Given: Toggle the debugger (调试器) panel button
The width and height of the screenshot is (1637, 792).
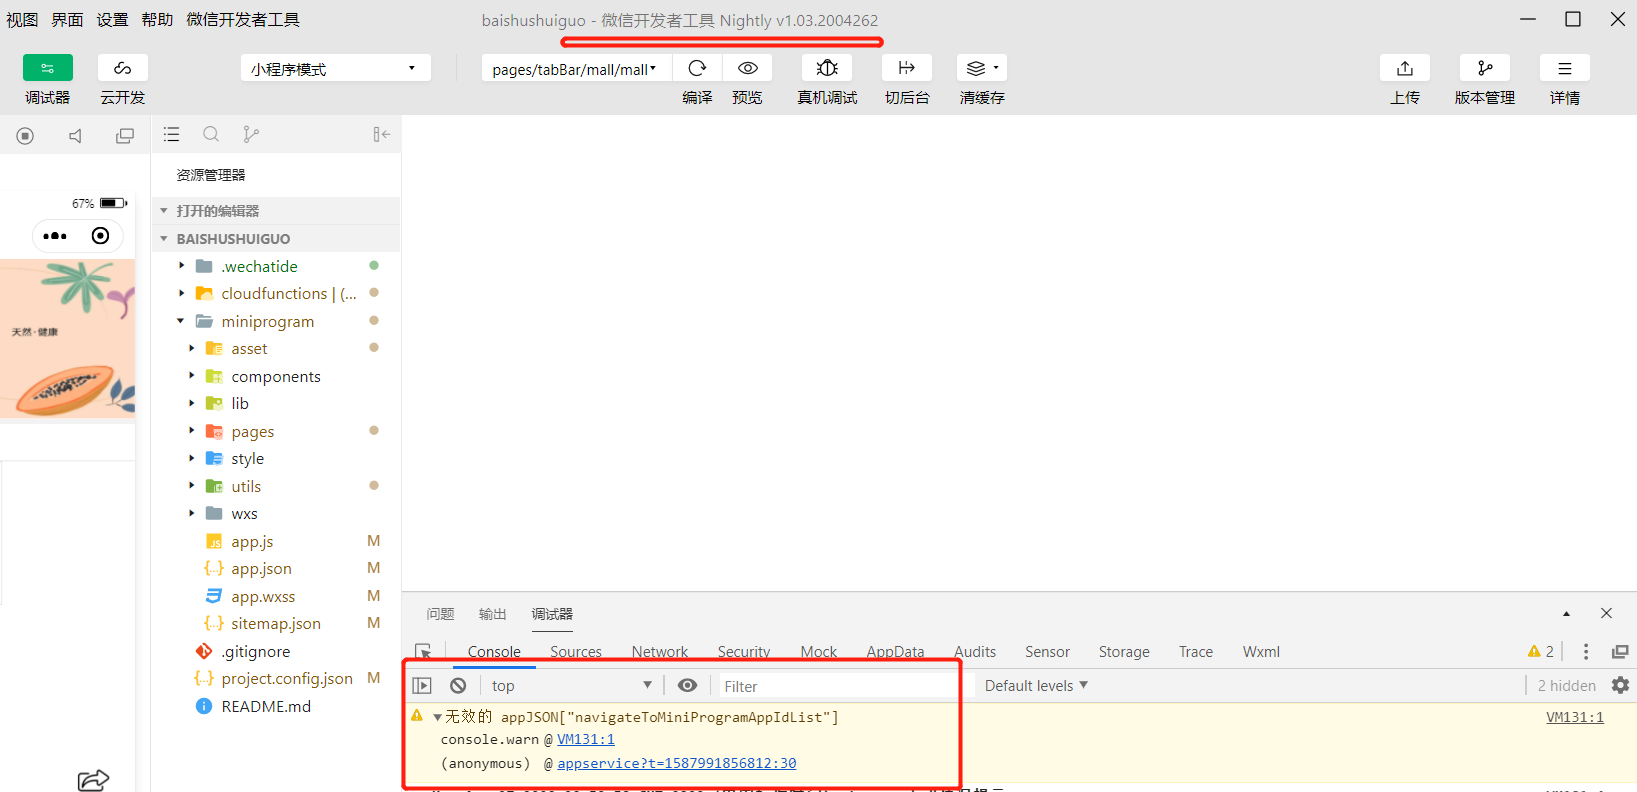Looking at the screenshot, I should coord(48,68).
